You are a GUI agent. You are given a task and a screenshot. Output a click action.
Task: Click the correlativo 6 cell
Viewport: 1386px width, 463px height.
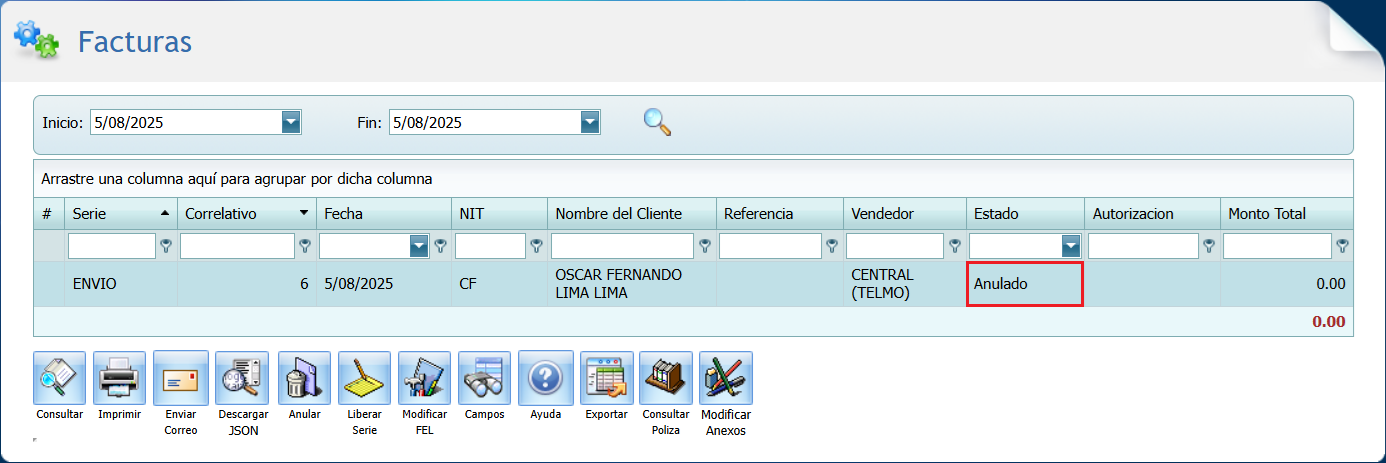click(x=247, y=284)
